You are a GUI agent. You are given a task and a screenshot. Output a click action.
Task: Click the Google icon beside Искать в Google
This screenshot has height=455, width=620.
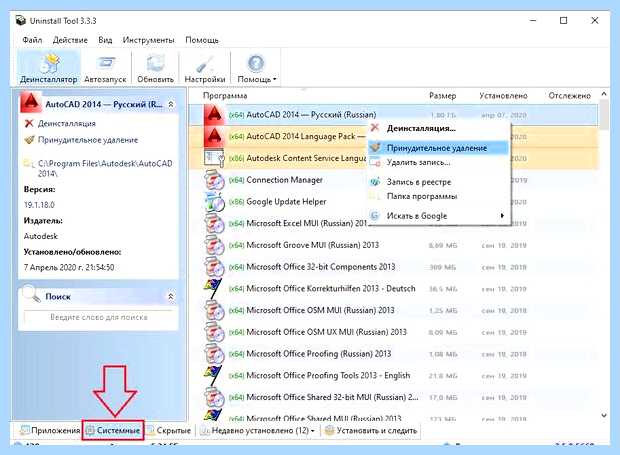click(x=375, y=215)
